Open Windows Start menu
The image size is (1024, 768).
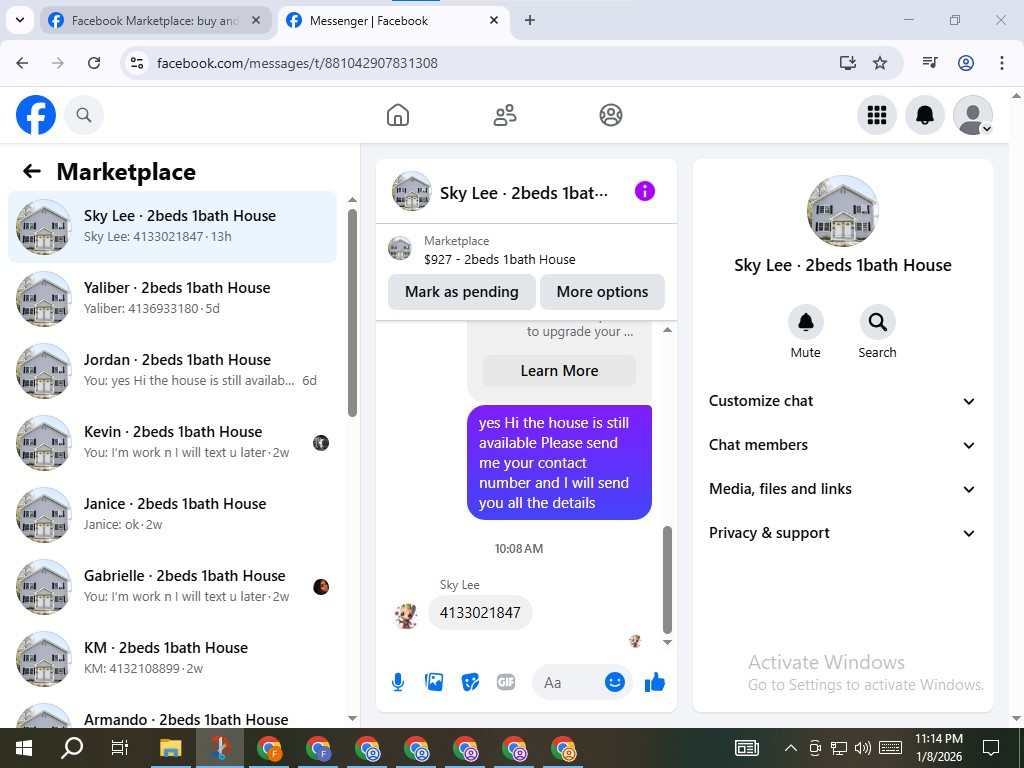(x=24, y=748)
